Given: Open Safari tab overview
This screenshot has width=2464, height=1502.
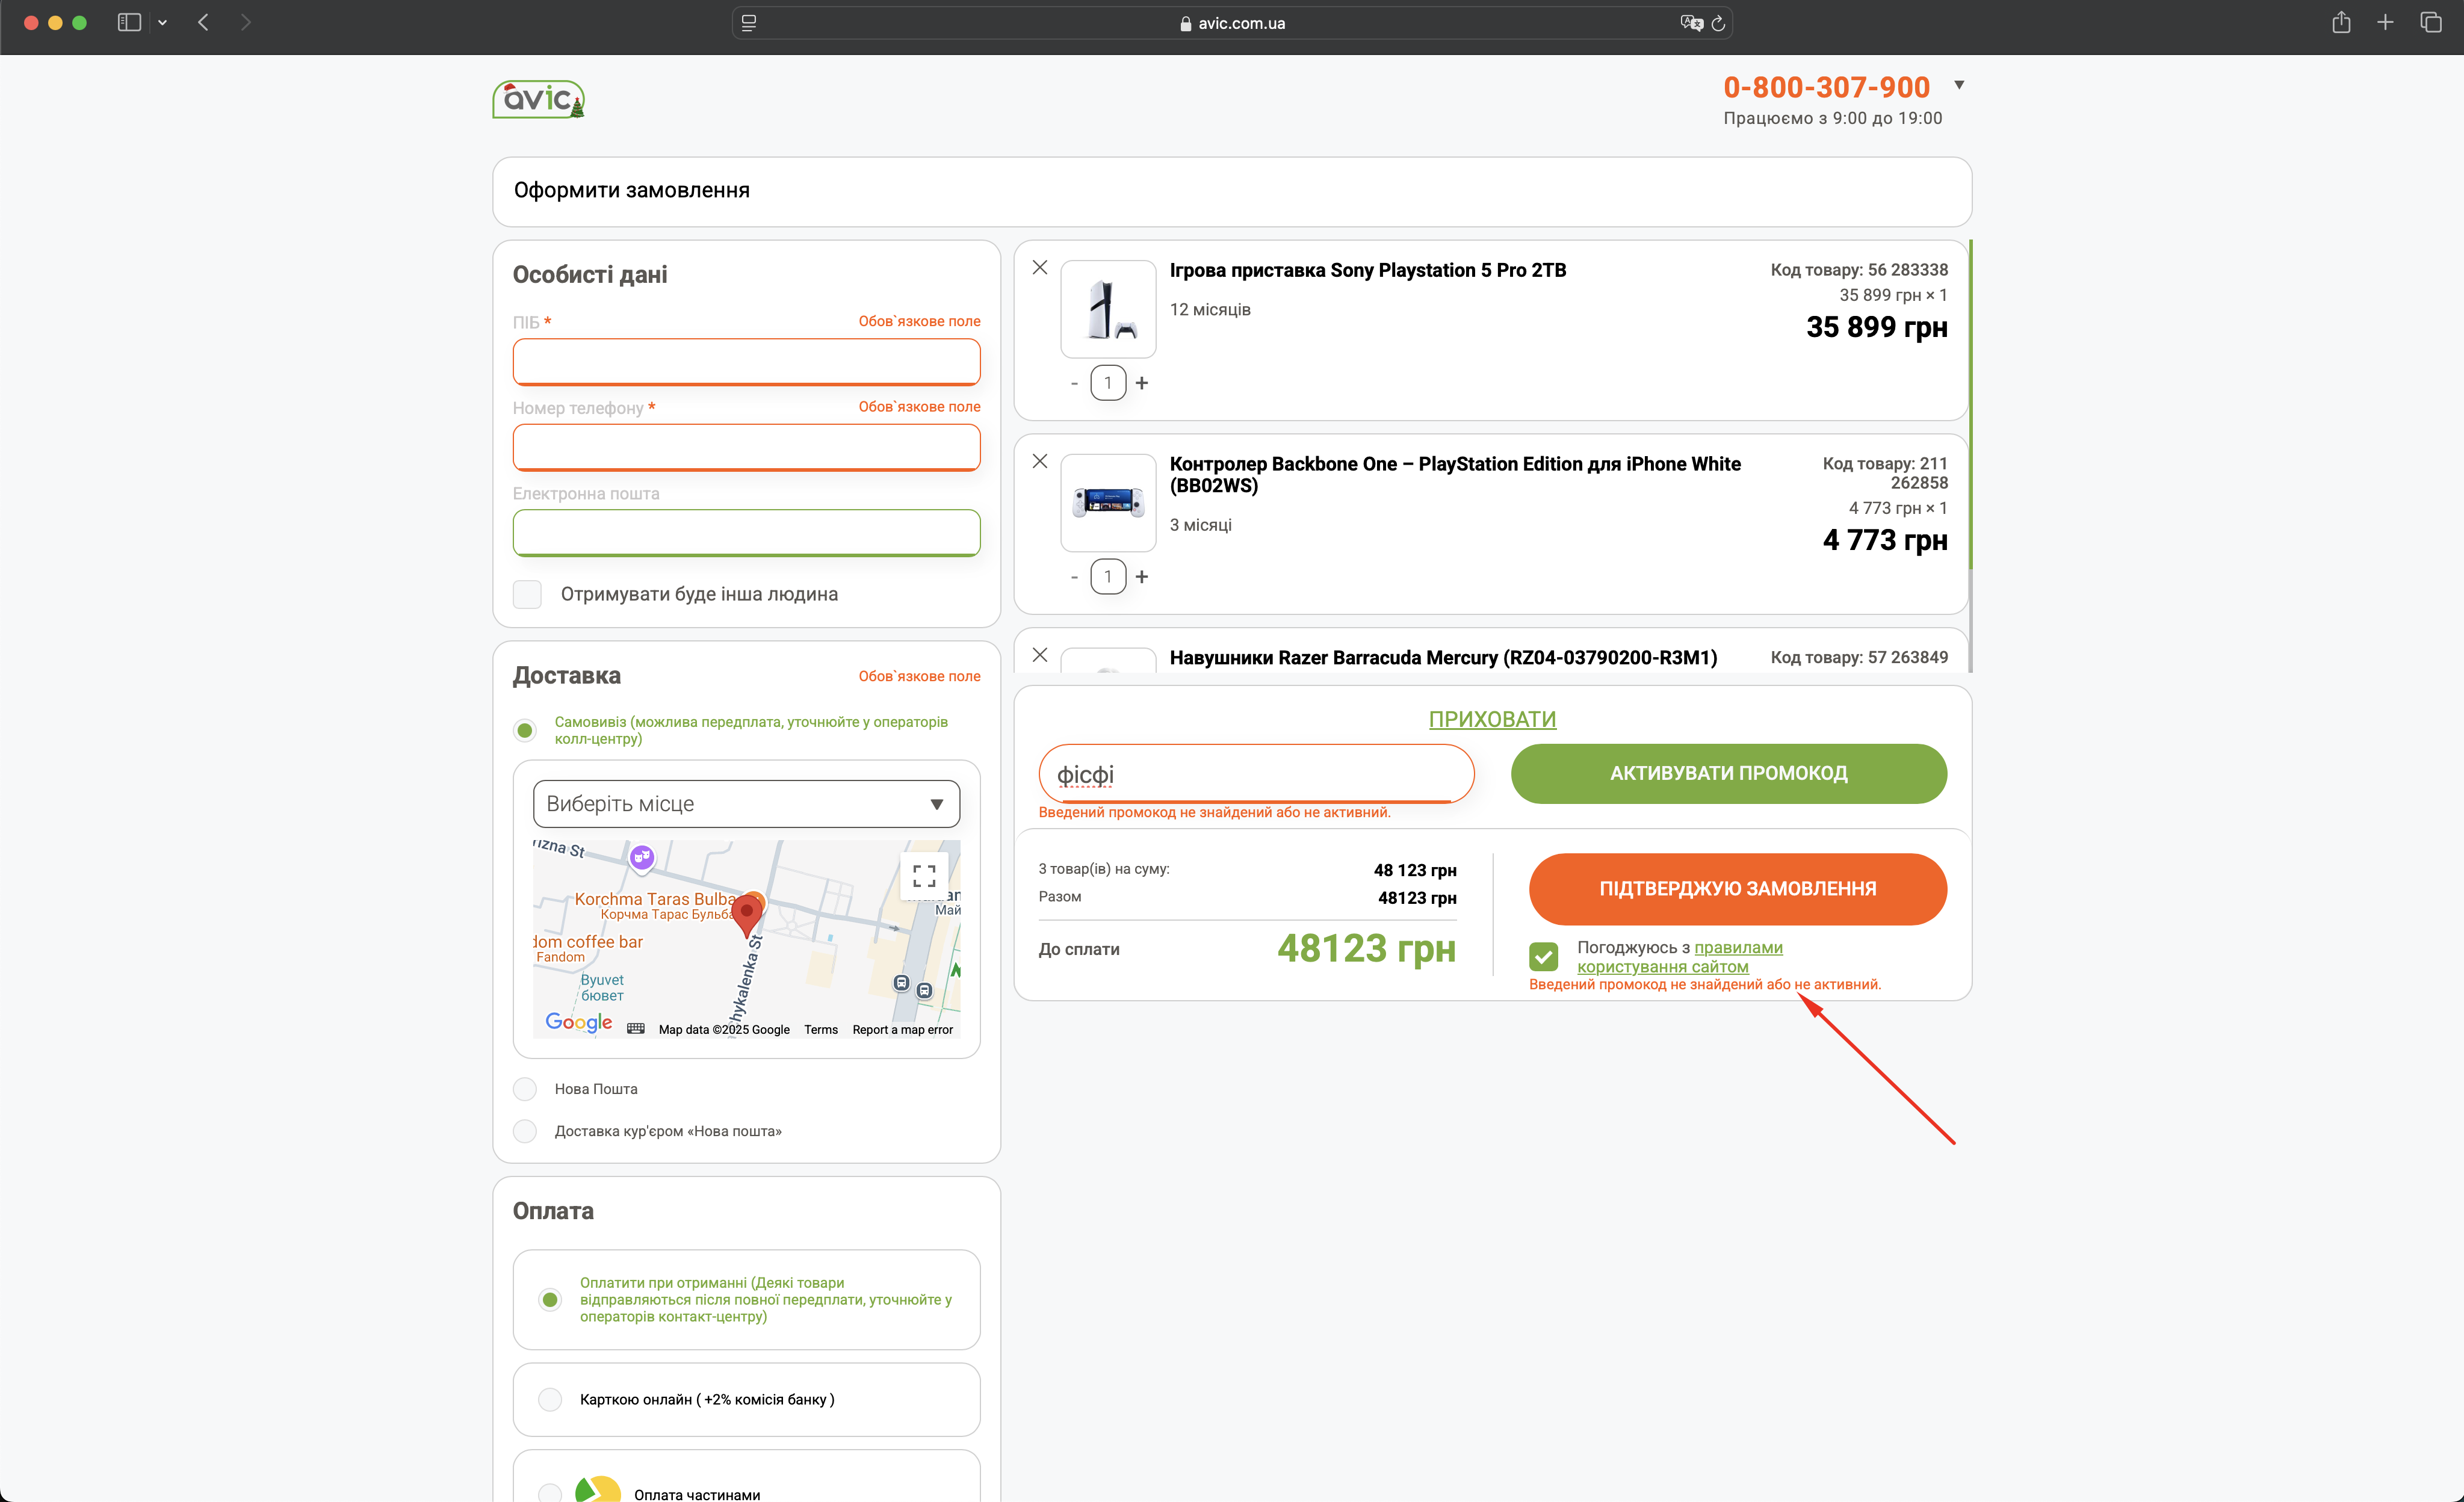Looking at the screenshot, I should (x=2430, y=23).
